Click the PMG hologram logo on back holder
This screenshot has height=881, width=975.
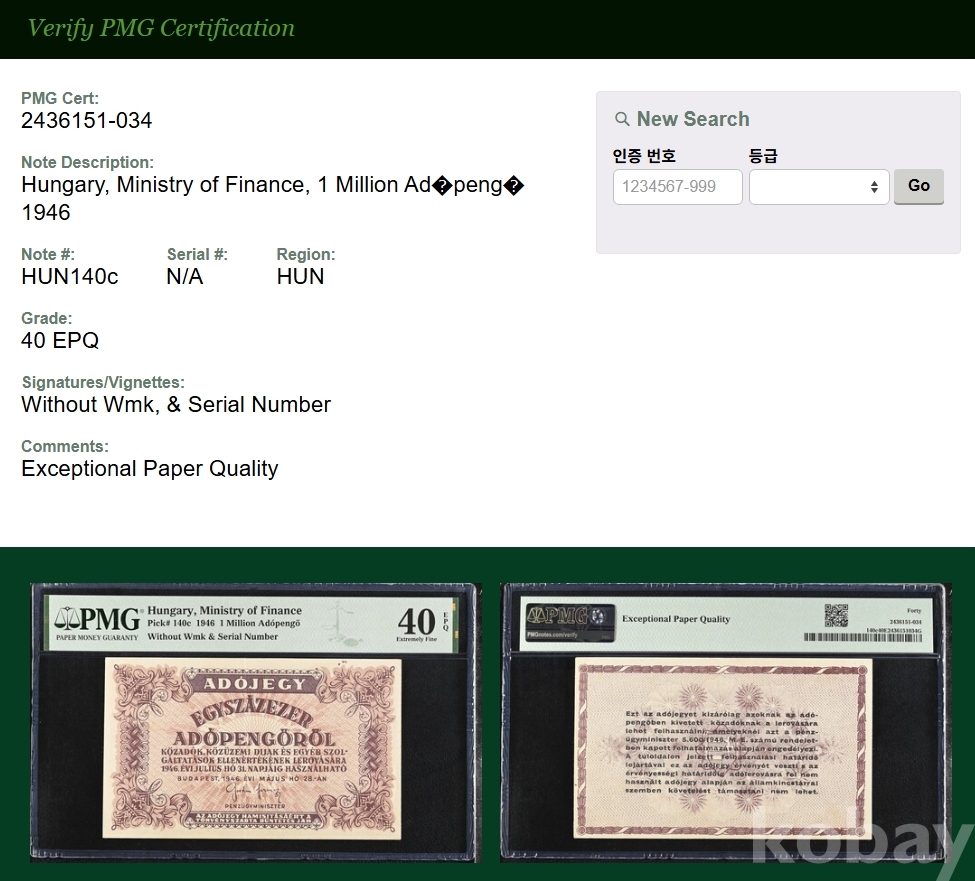570,622
